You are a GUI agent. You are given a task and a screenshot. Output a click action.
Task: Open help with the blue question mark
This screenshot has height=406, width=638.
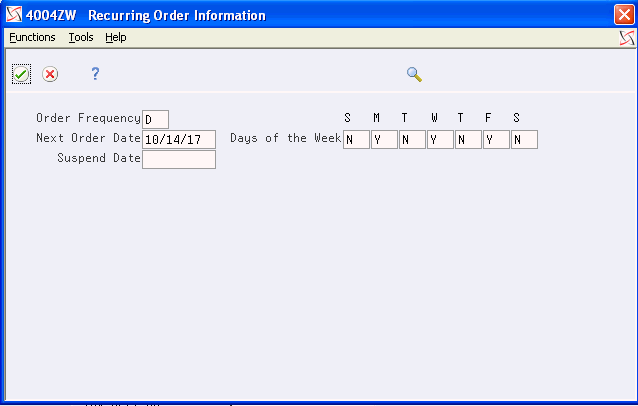(x=95, y=74)
